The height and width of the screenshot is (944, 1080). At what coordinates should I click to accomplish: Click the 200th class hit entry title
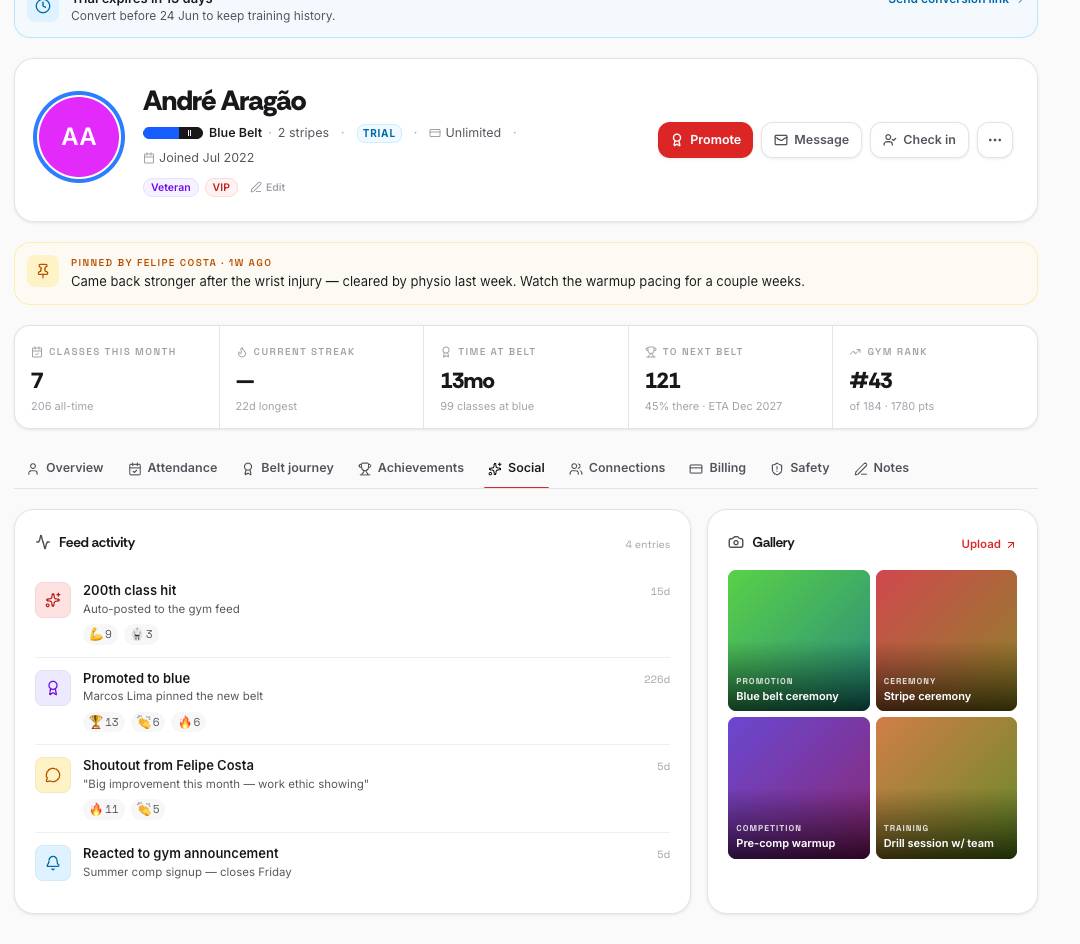129,590
